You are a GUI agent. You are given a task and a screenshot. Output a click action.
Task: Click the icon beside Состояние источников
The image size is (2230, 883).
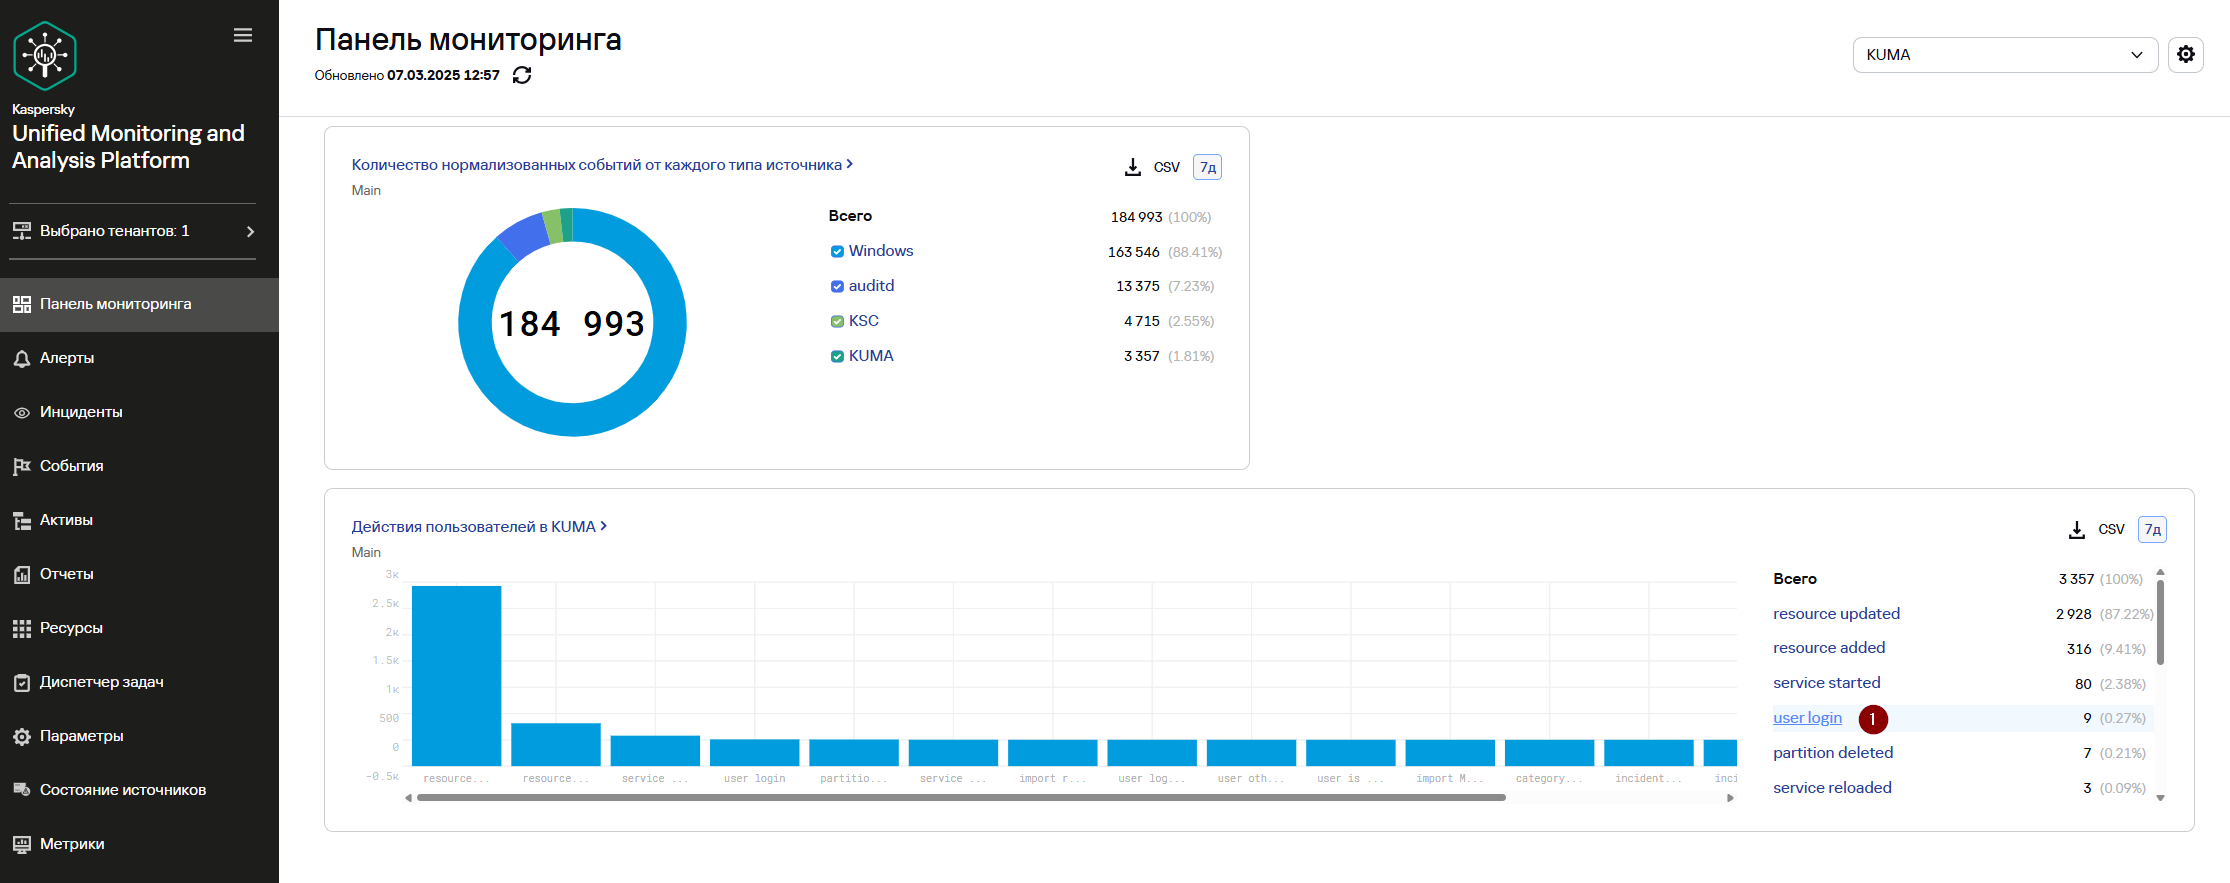click(22, 790)
